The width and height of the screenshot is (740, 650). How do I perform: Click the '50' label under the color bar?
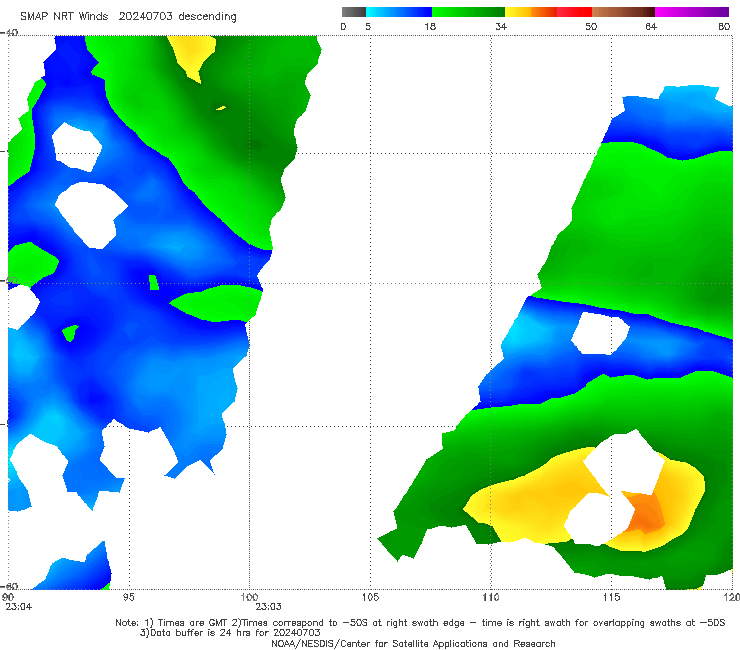click(x=591, y=27)
